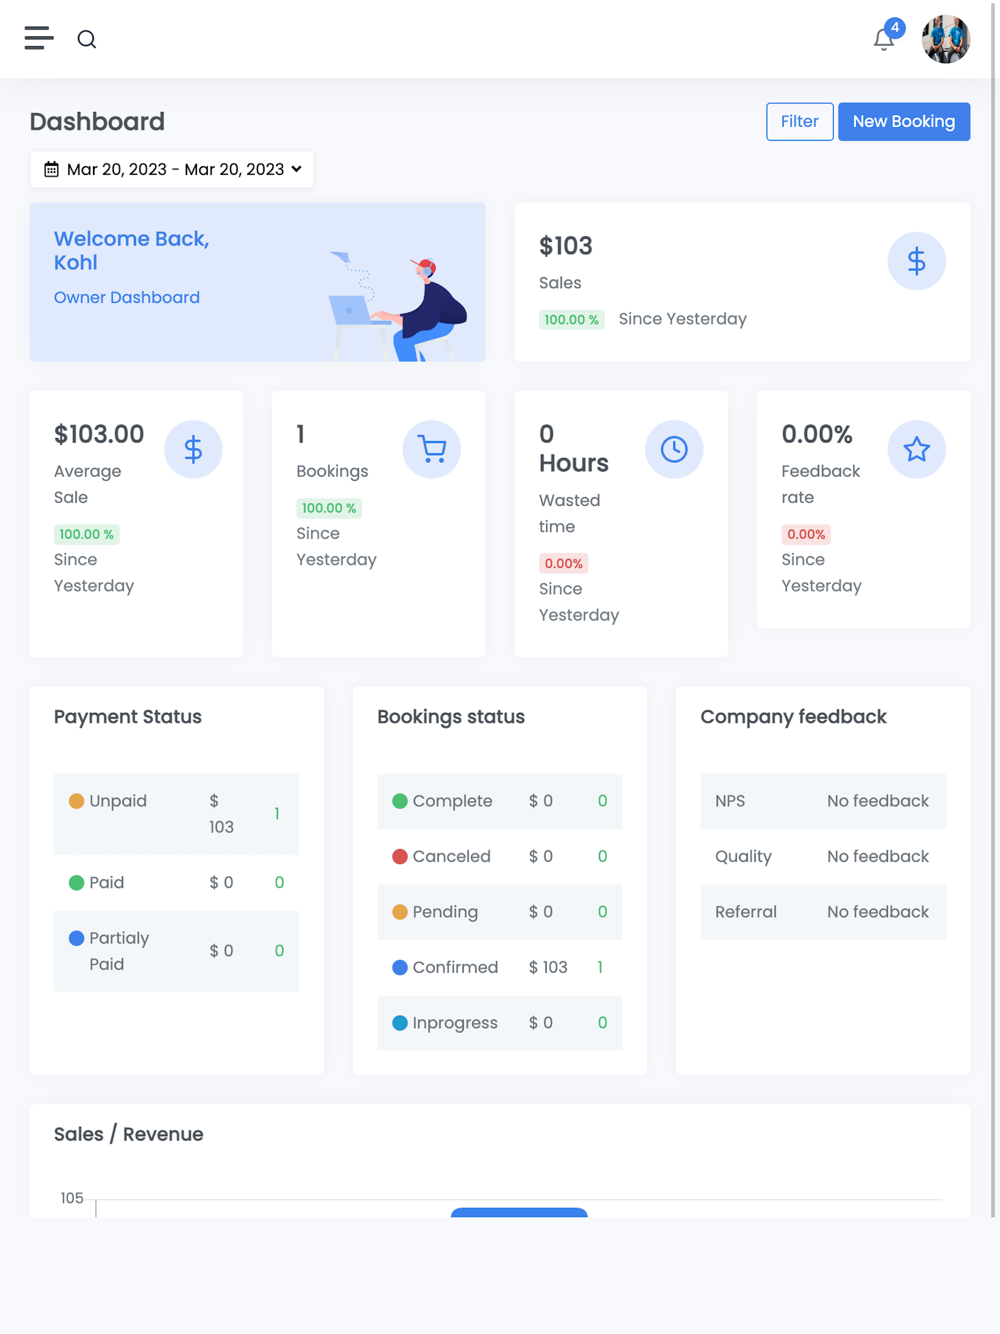Click the Bookings shopping cart icon

tap(432, 449)
